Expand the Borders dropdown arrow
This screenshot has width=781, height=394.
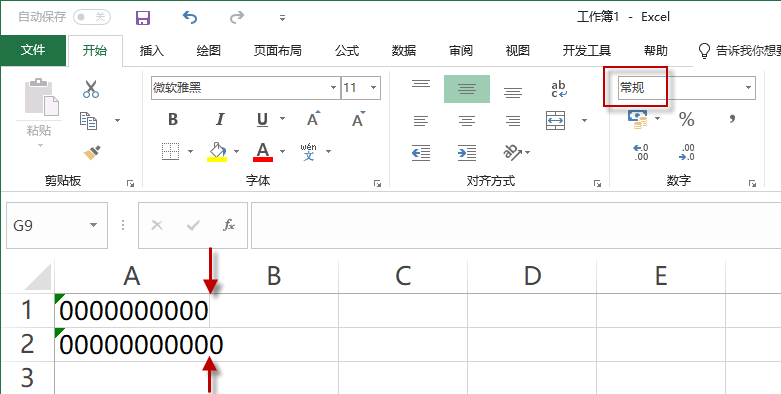coord(190,151)
